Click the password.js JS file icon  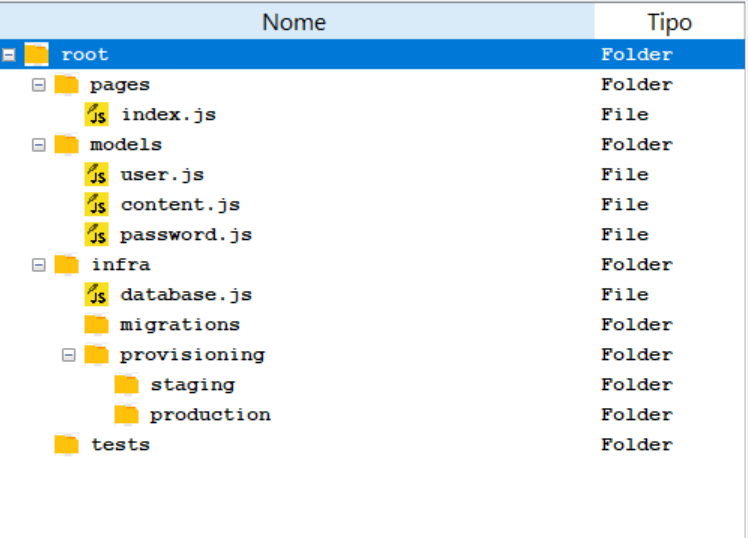pyautogui.click(x=97, y=234)
